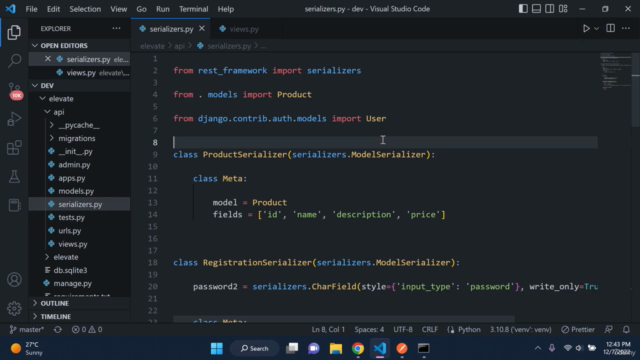Open Customize Layout icon in title bar

click(x=563, y=9)
